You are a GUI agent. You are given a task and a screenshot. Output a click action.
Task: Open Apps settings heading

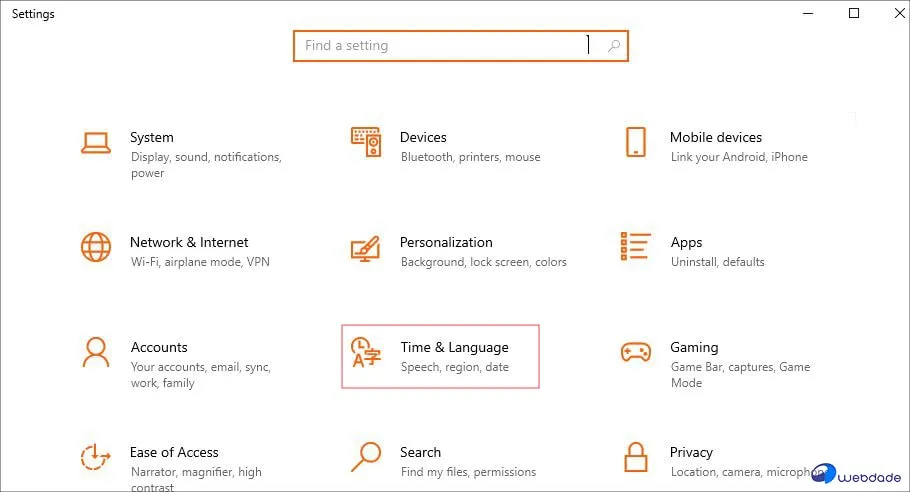click(x=687, y=243)
